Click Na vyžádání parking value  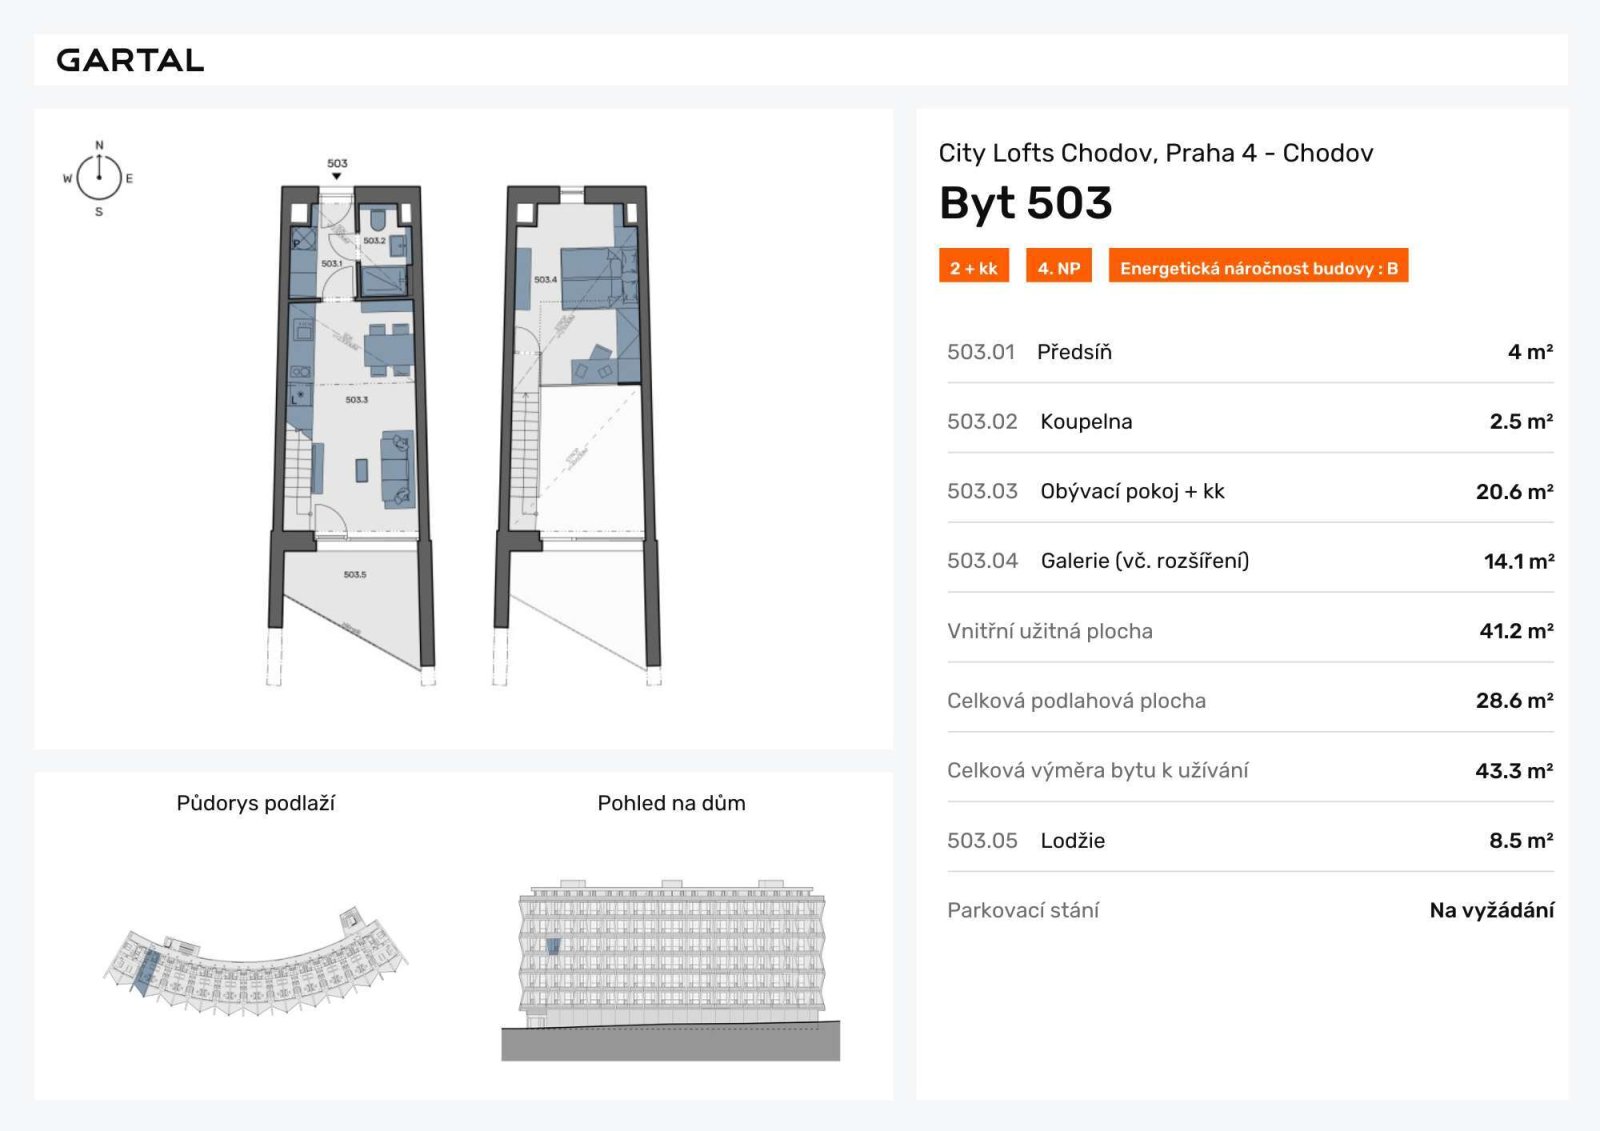(1491, 910)
